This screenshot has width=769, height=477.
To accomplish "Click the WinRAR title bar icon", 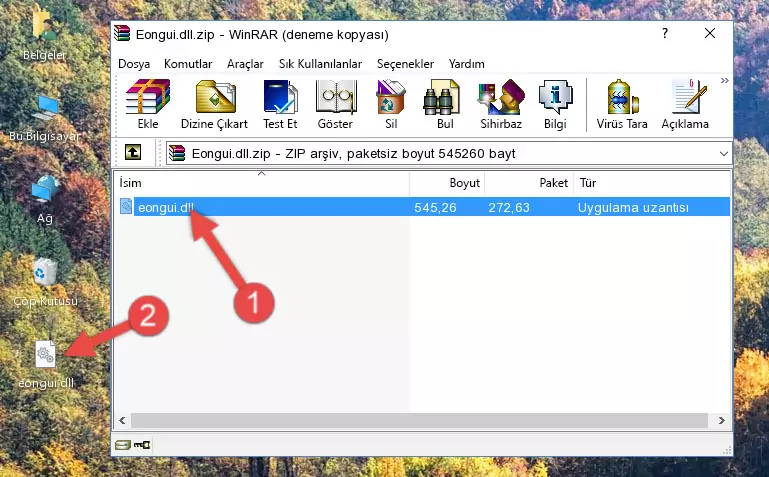I will pos(122,34).
